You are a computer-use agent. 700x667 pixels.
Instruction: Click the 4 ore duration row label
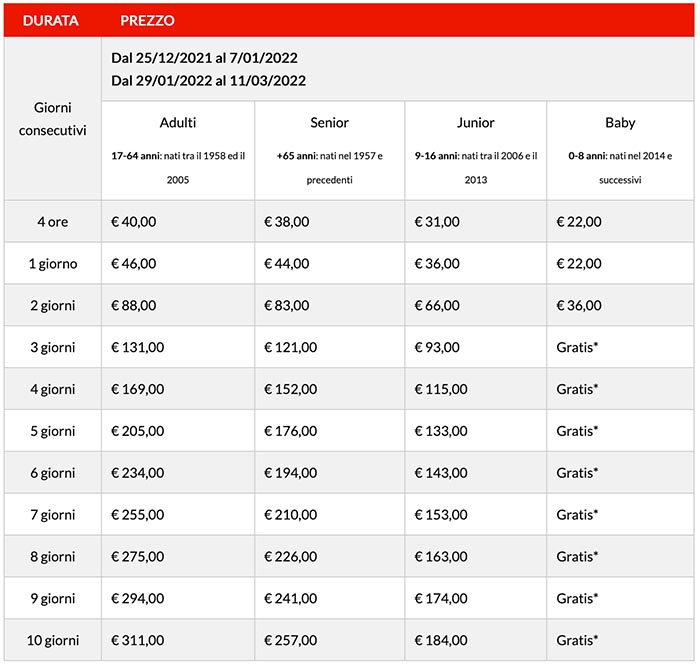[52, 222]
